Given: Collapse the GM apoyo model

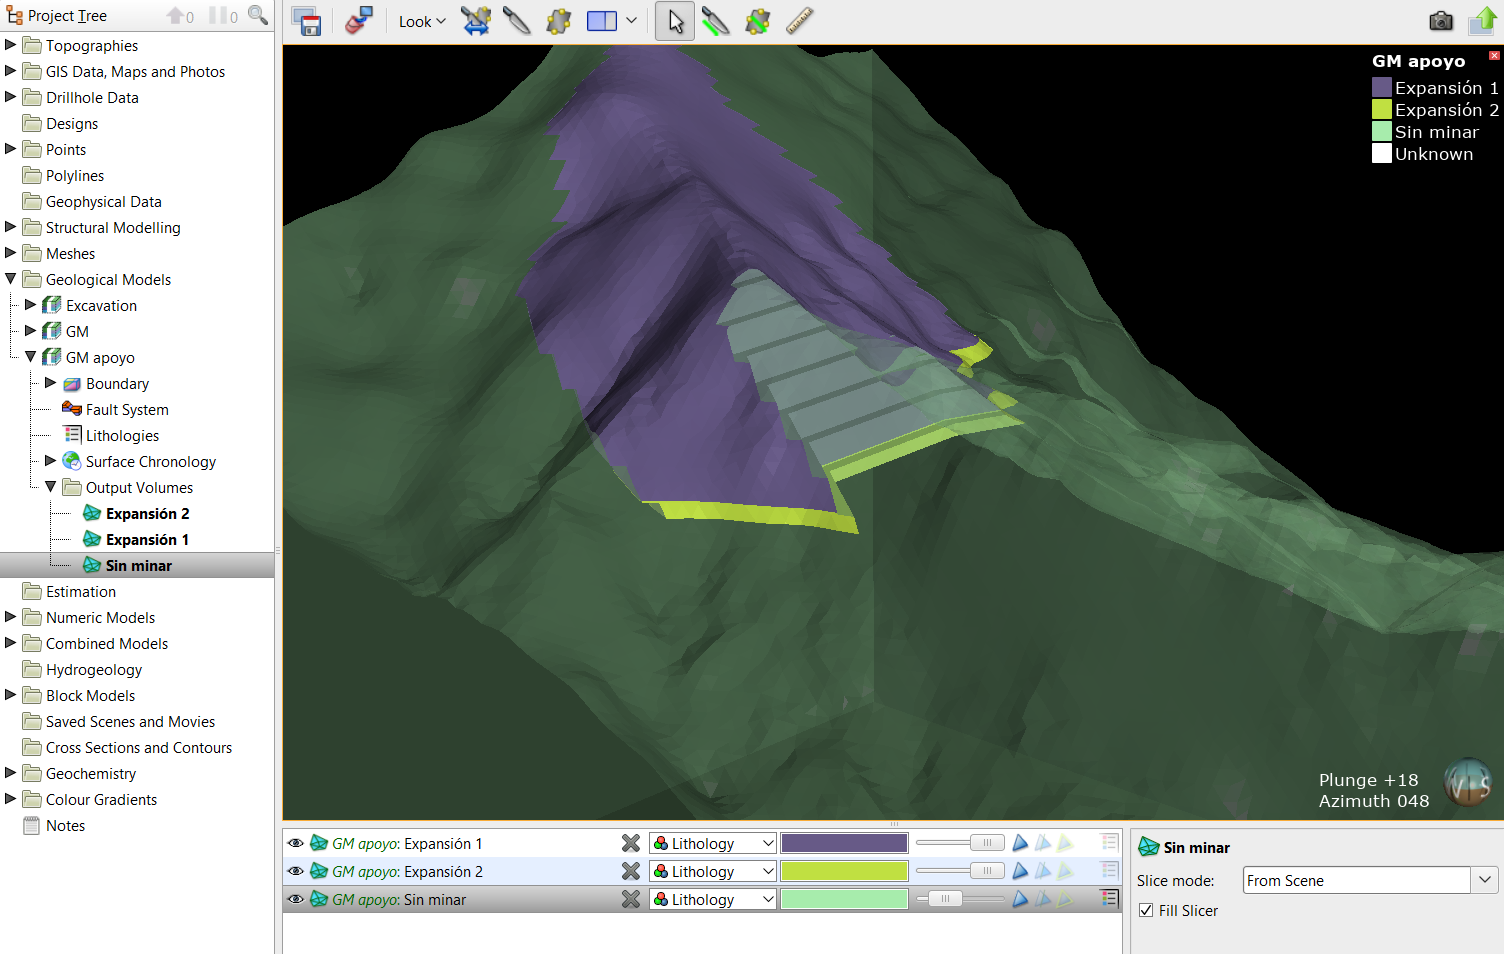Looking at the screenshot, I should click(x=31, y=356).
